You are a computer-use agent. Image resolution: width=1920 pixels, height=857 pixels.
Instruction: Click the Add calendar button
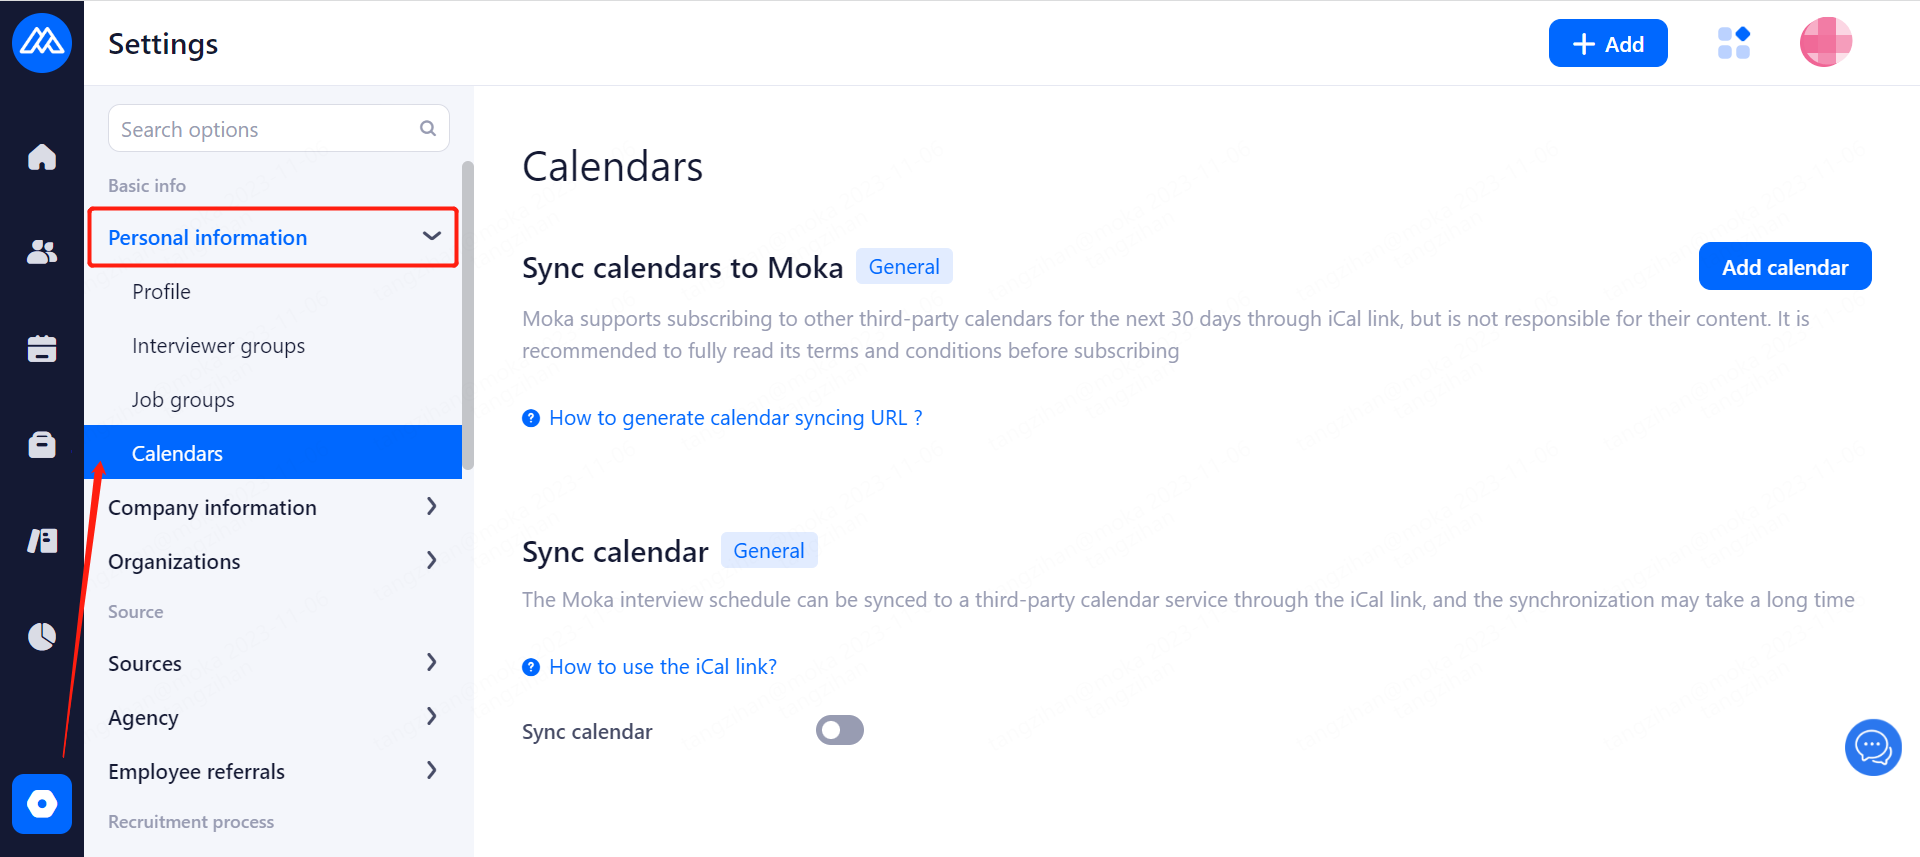(1784, 267)
